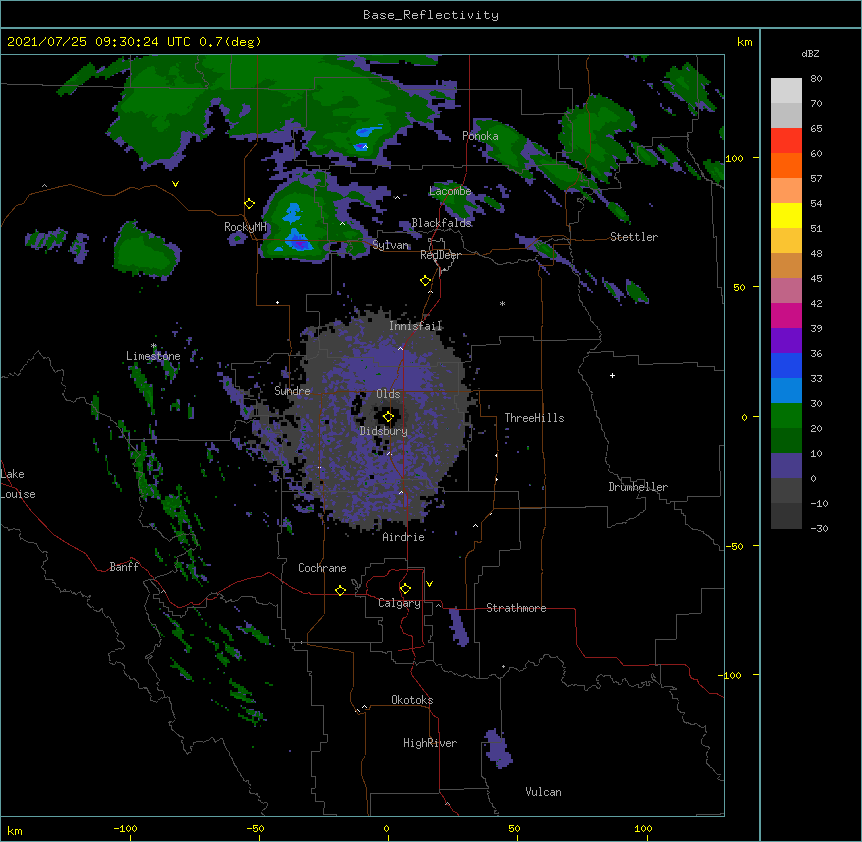862x842 pixels.
Task: Select the bright yellow swatch in the dBZ legend
Action: 786,215
